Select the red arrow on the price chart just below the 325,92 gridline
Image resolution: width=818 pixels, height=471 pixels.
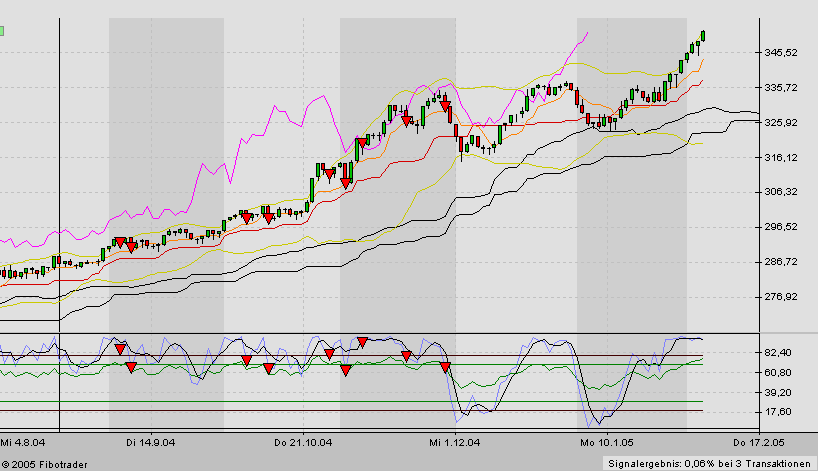point(407,123)
